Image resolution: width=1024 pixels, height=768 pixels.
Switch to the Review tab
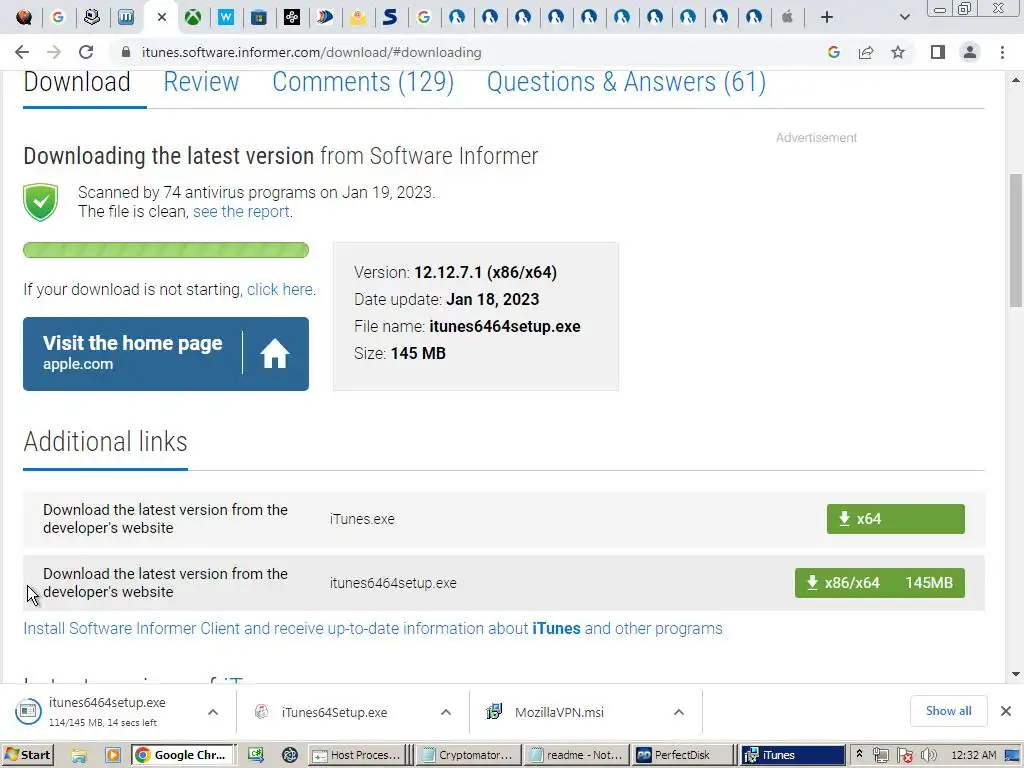click(201, 82)
